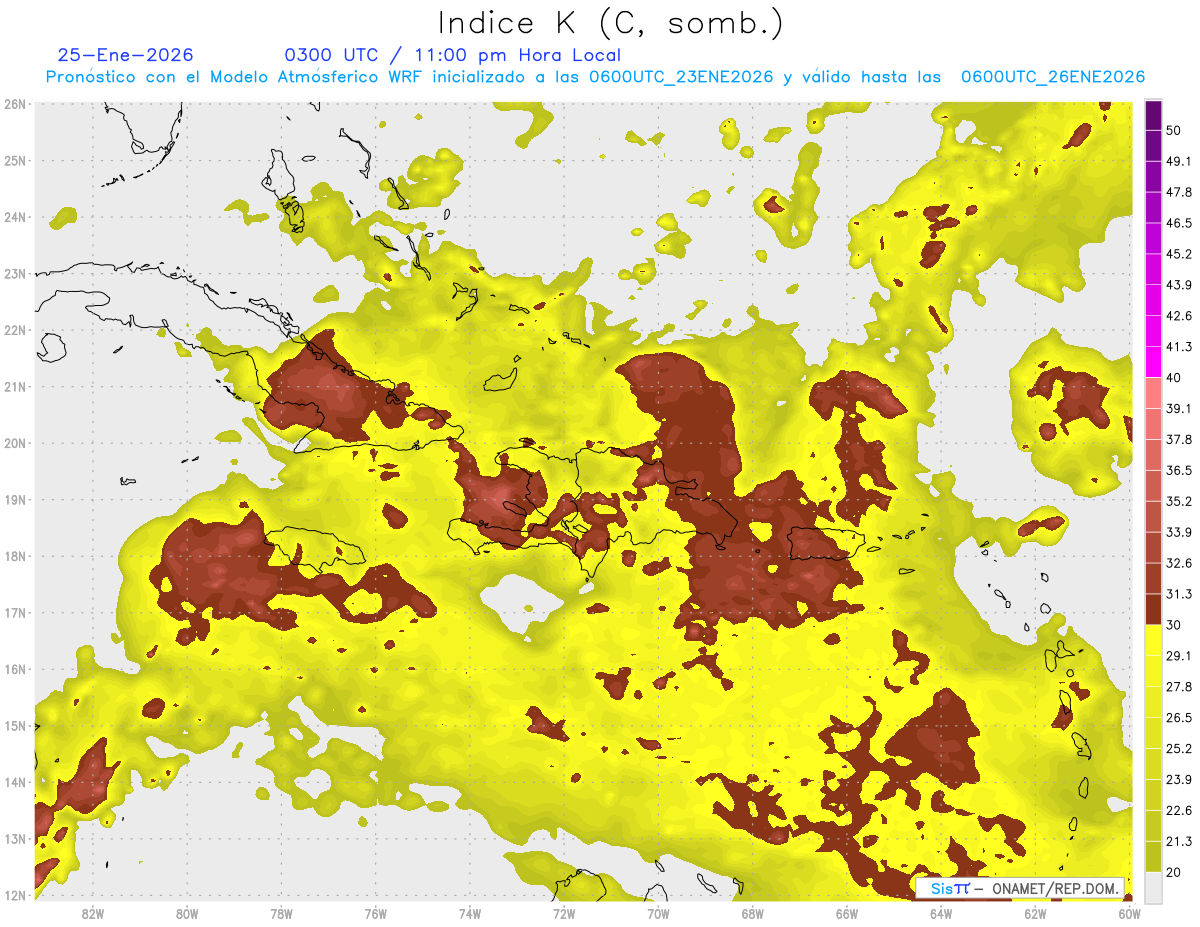This screenshot has width=1200, height=927.
Task: Click the '25N' latitude label
Action: pyautogui.click(x=15, y=161)
